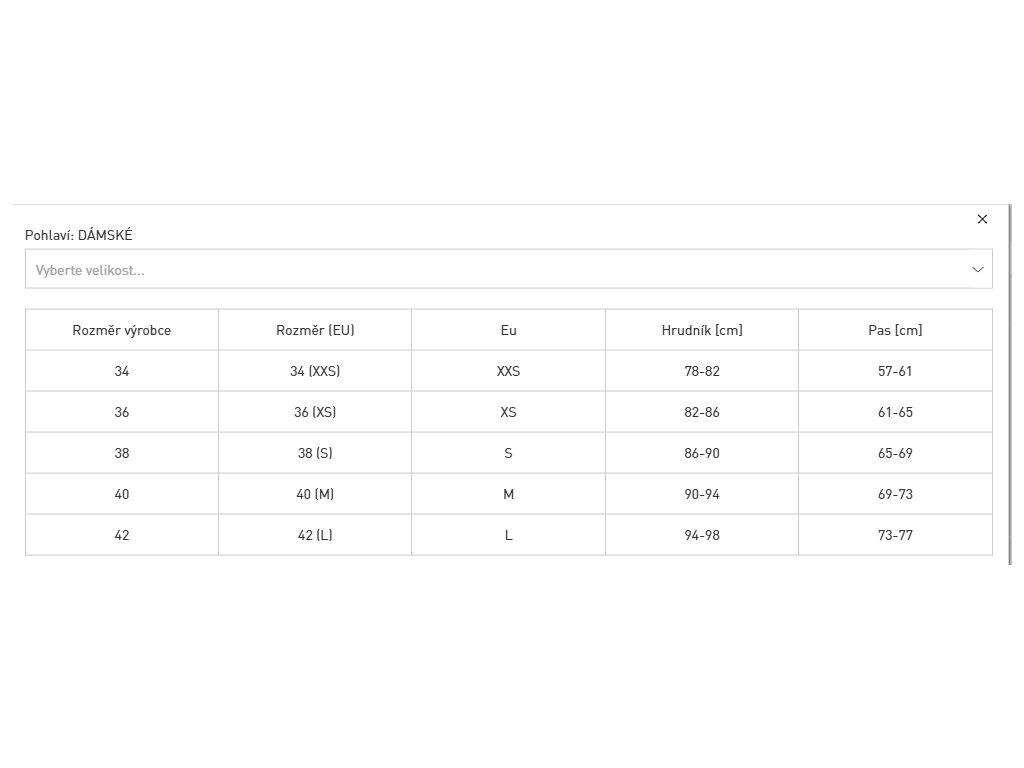
Task: Click the waist measurement '61-65' cell
Action: tap(895, 412)
